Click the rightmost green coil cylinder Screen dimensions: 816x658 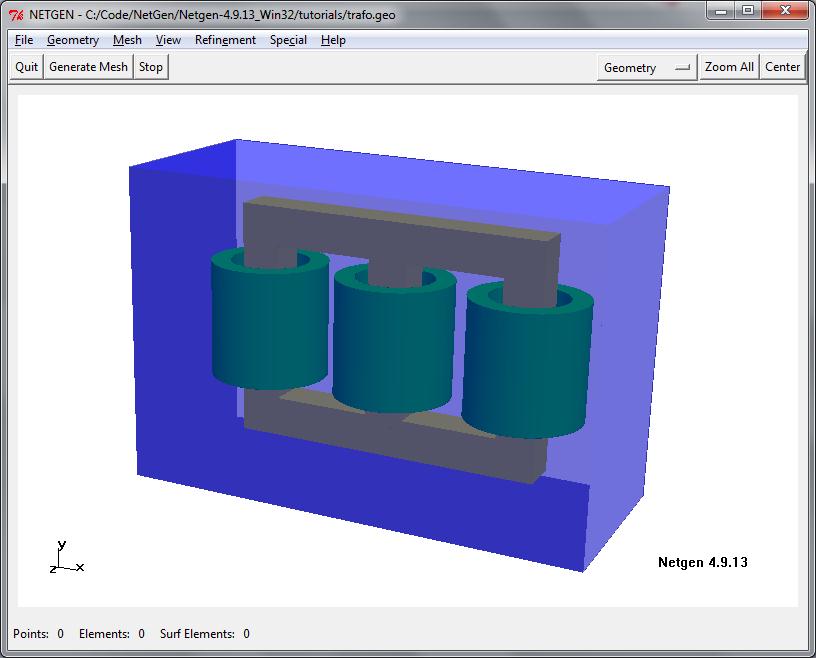coord(527,364)
